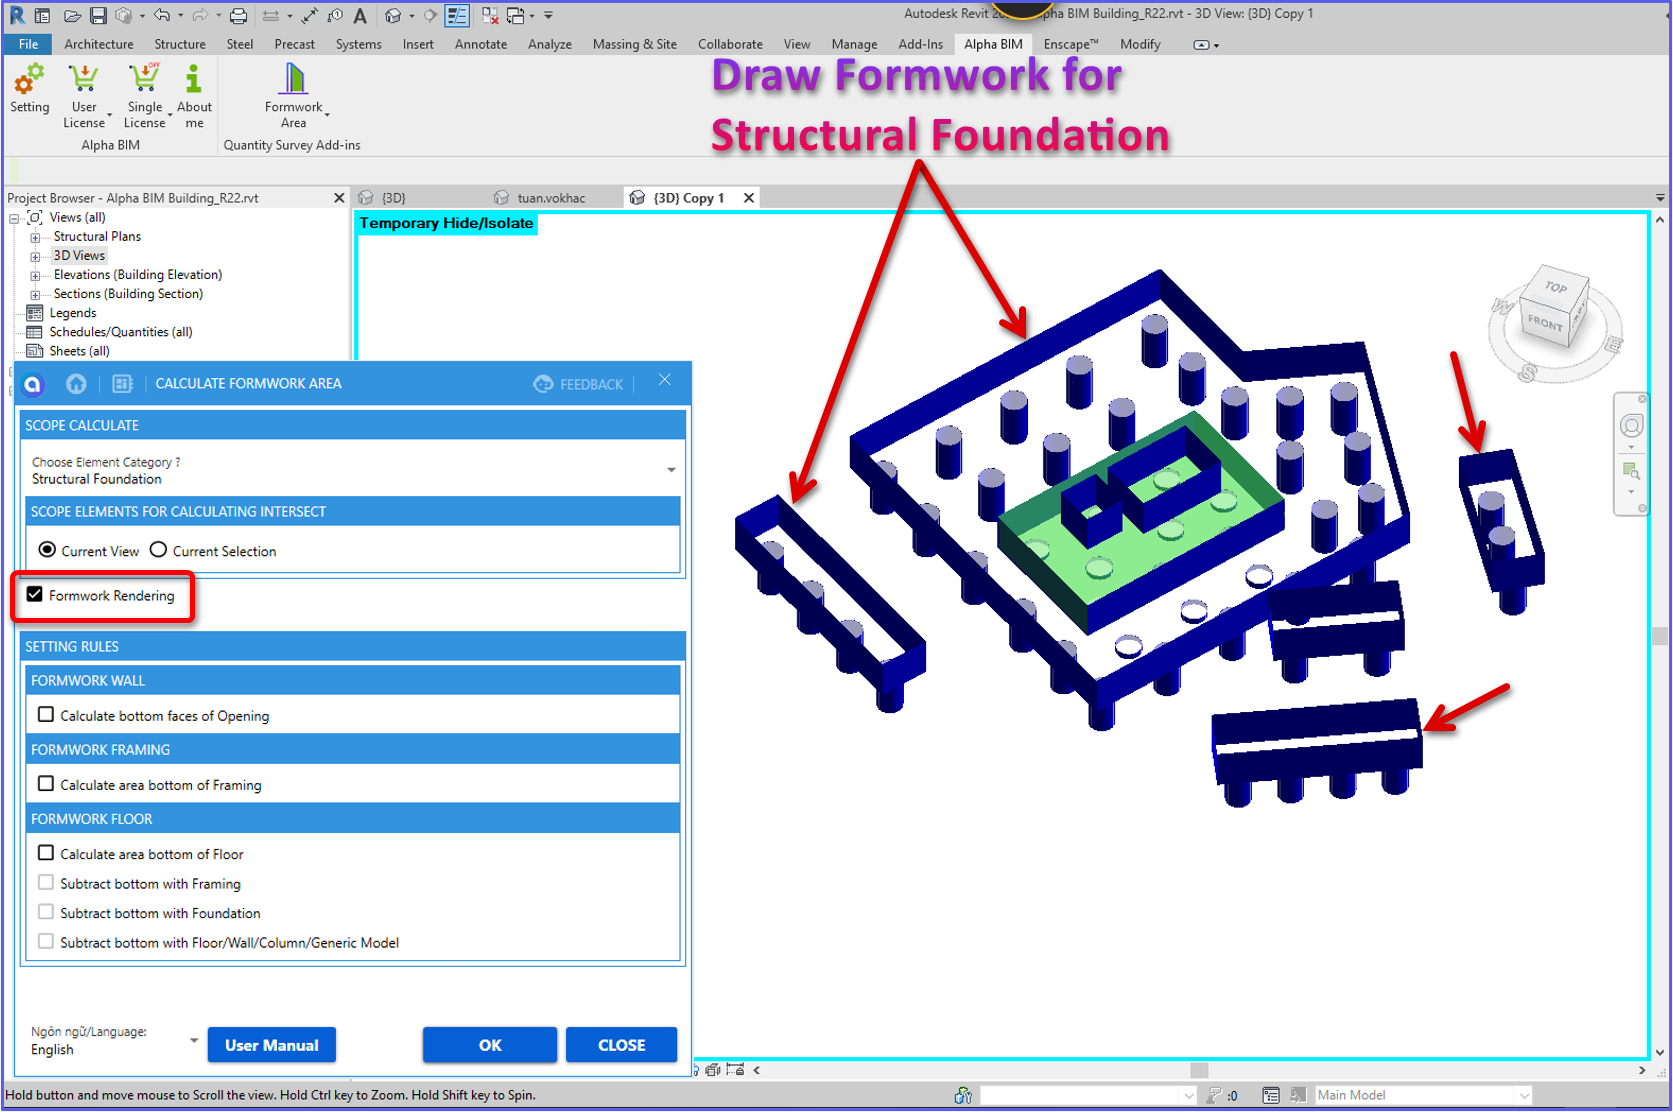Click the home icon in the dialog header
The image size is (1673, 1112).
tap(76, 384)
